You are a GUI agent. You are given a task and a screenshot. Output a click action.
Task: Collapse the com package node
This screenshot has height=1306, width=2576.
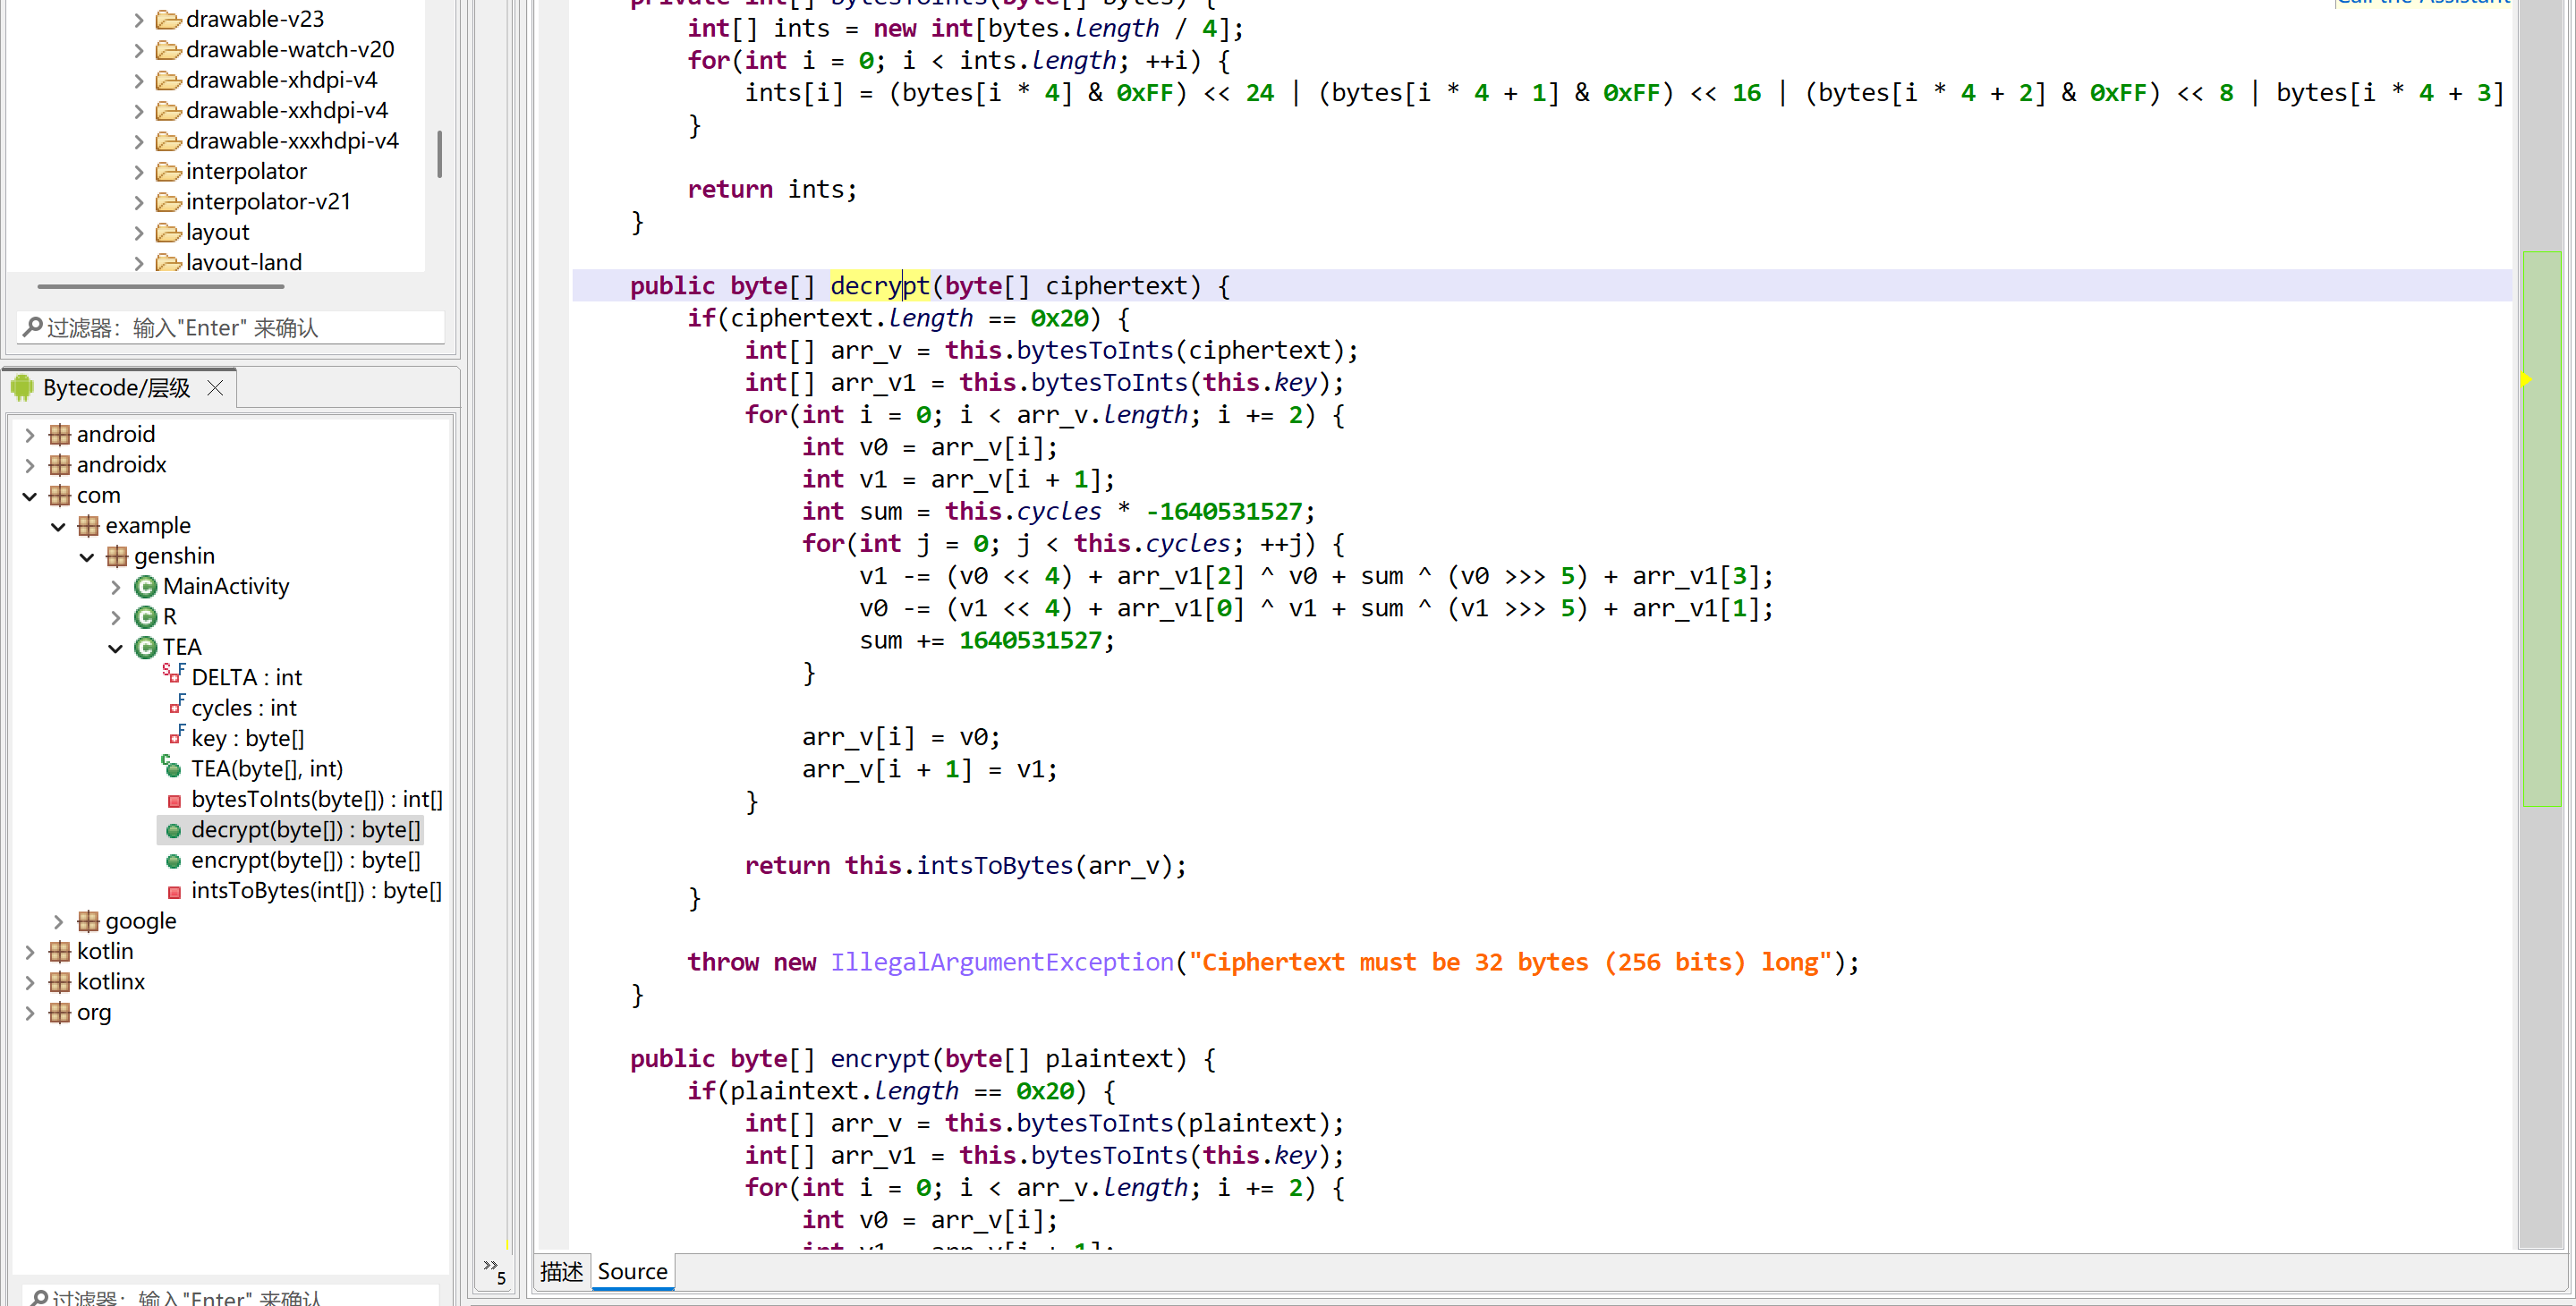30,496
